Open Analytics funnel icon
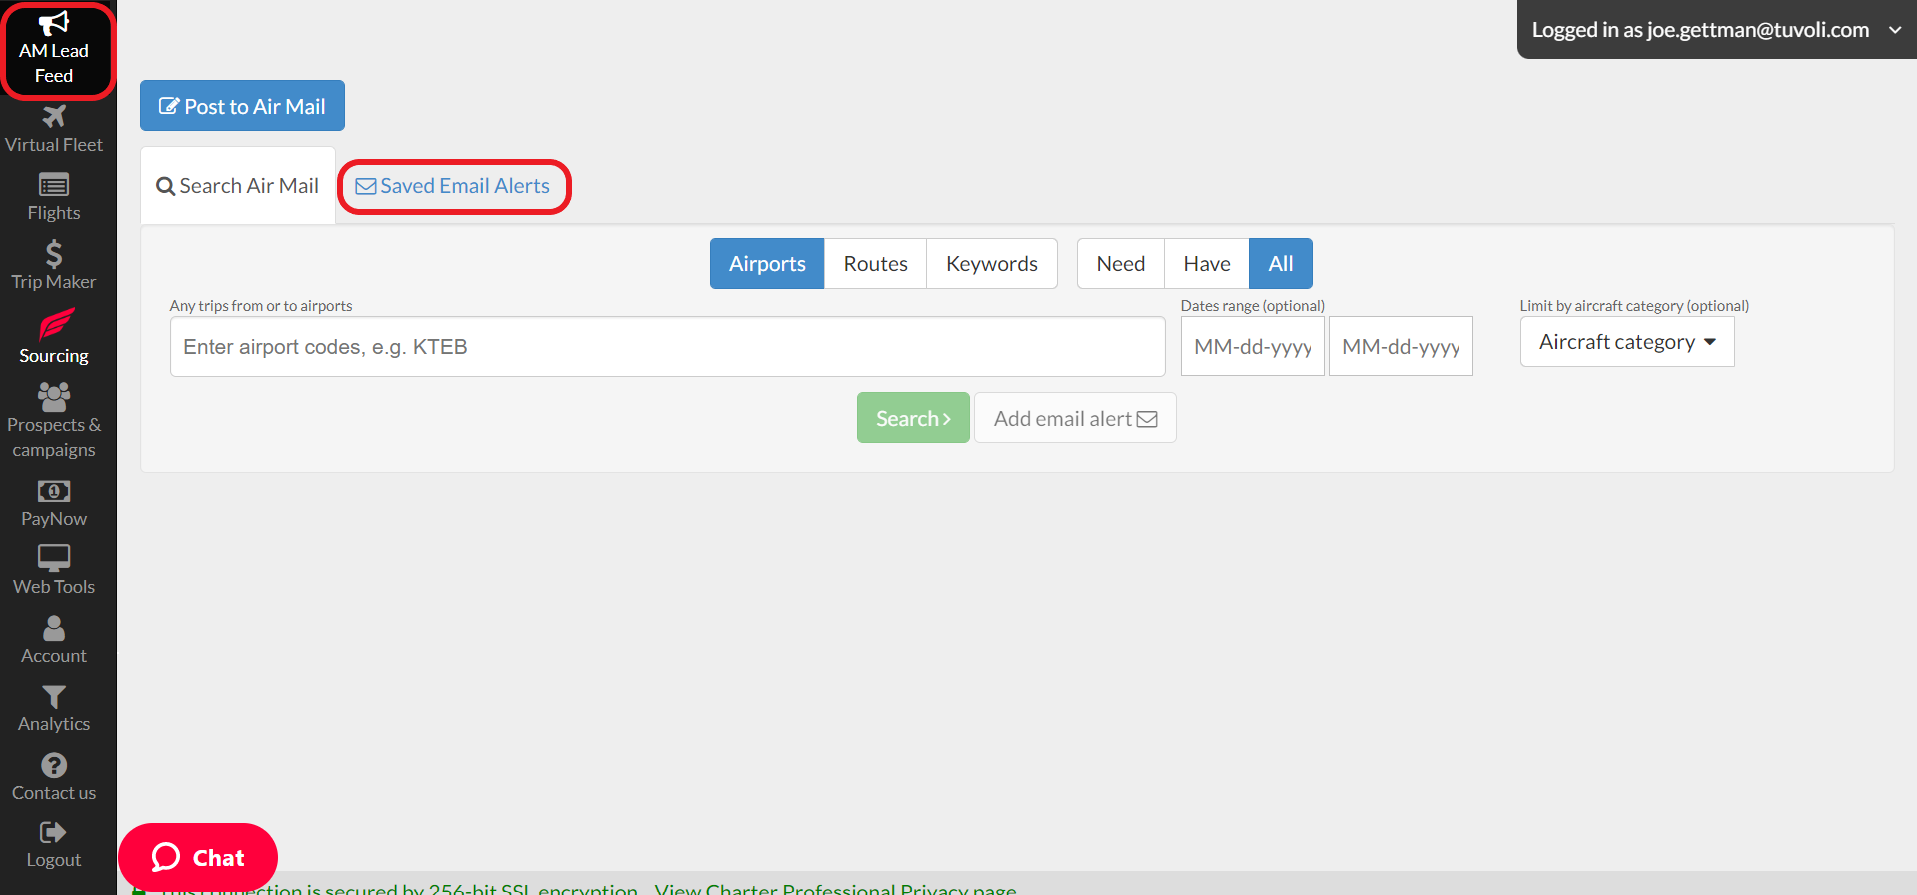 click(54, 696)
